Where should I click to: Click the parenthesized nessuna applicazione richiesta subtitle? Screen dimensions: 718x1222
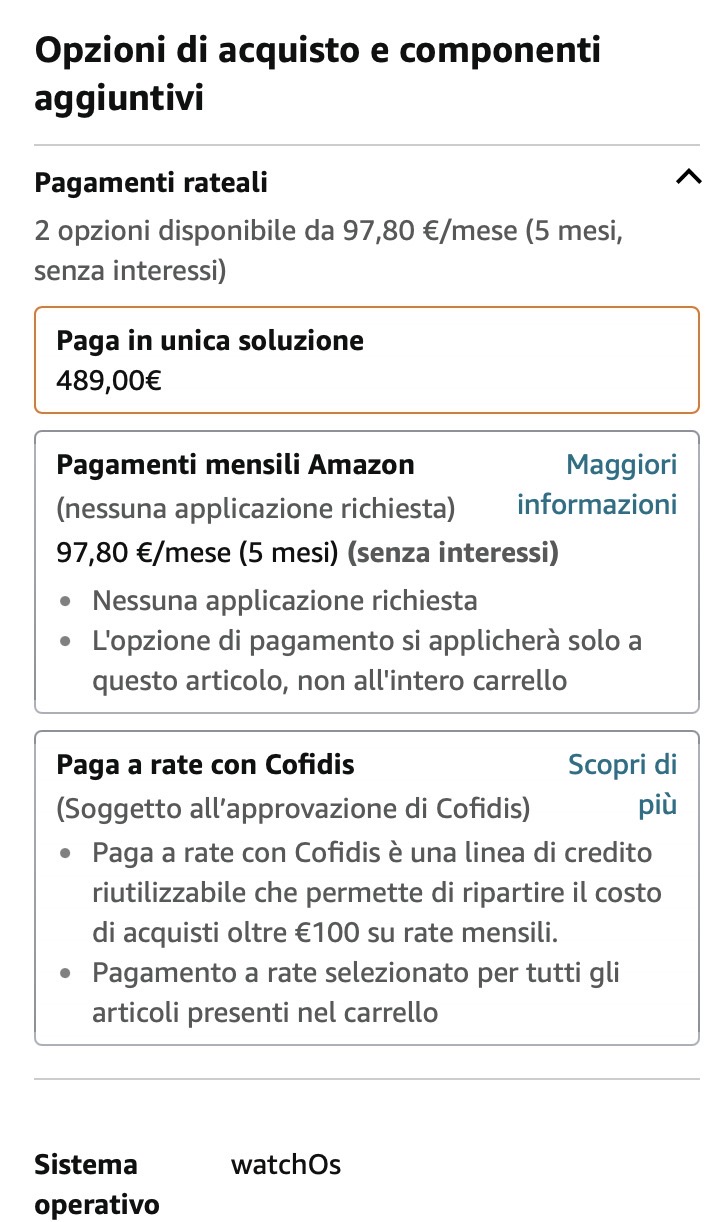click(x=255, y=509)
